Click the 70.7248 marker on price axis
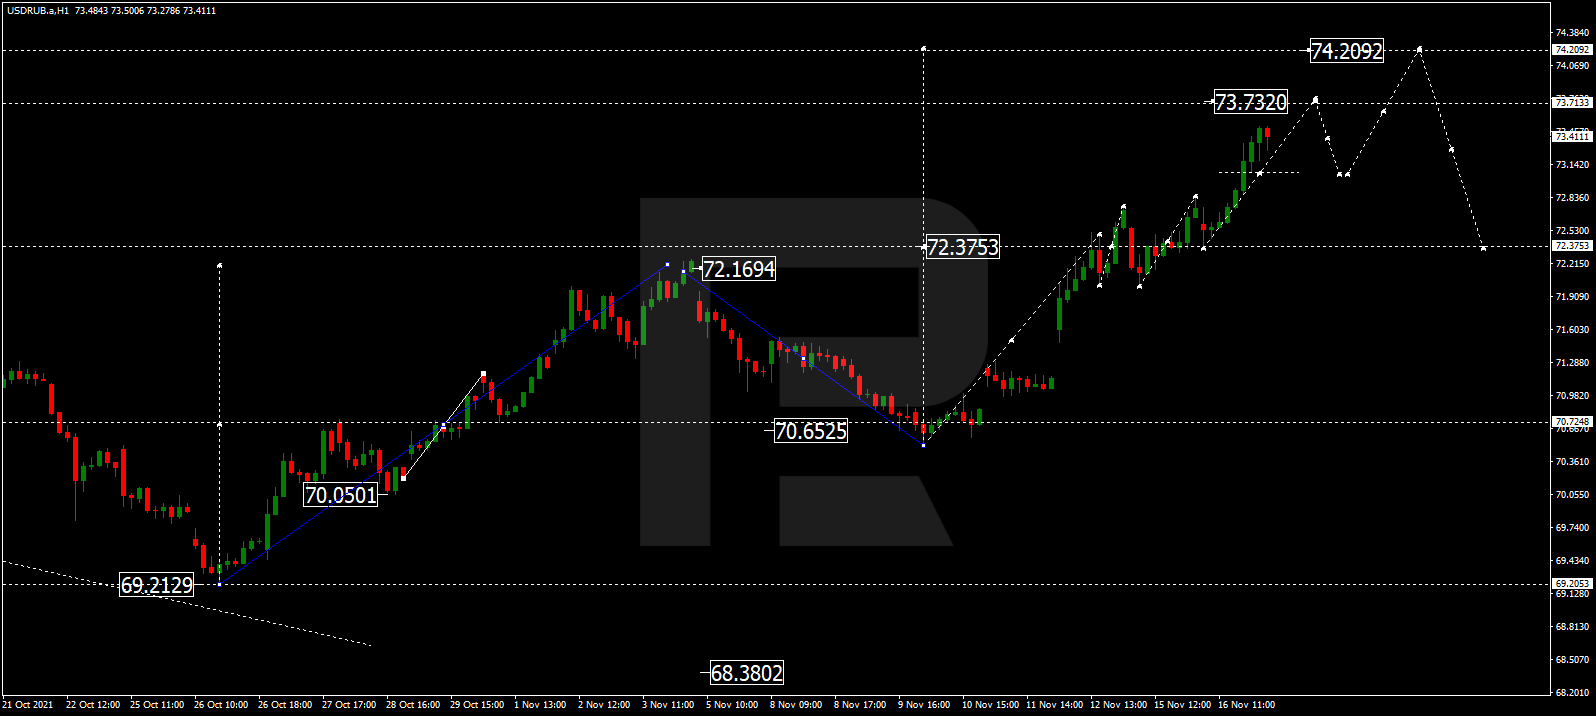Viewport: 1596px width, 716px height. tap(1571, 422)
